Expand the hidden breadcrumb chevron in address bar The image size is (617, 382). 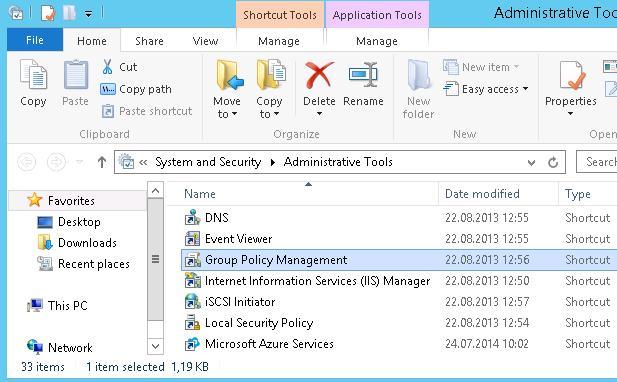tap(143, 162)
